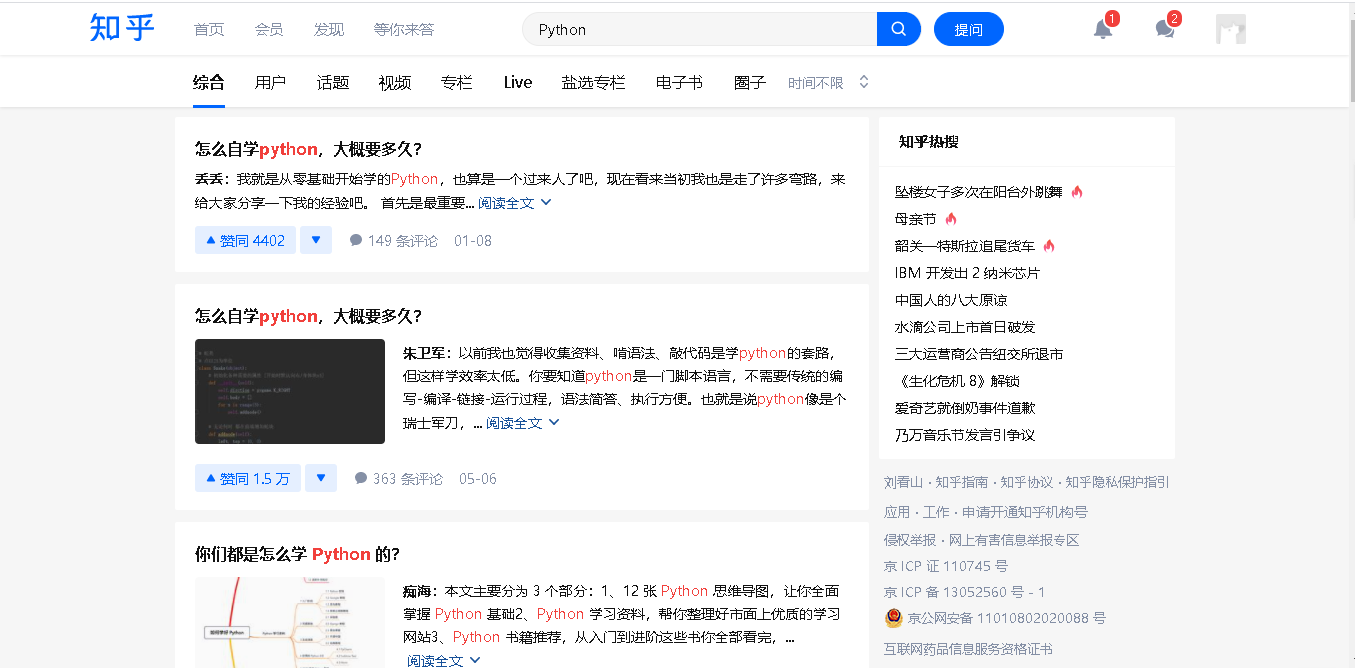Open 等你来答 in the top navigation

(404, 29)
